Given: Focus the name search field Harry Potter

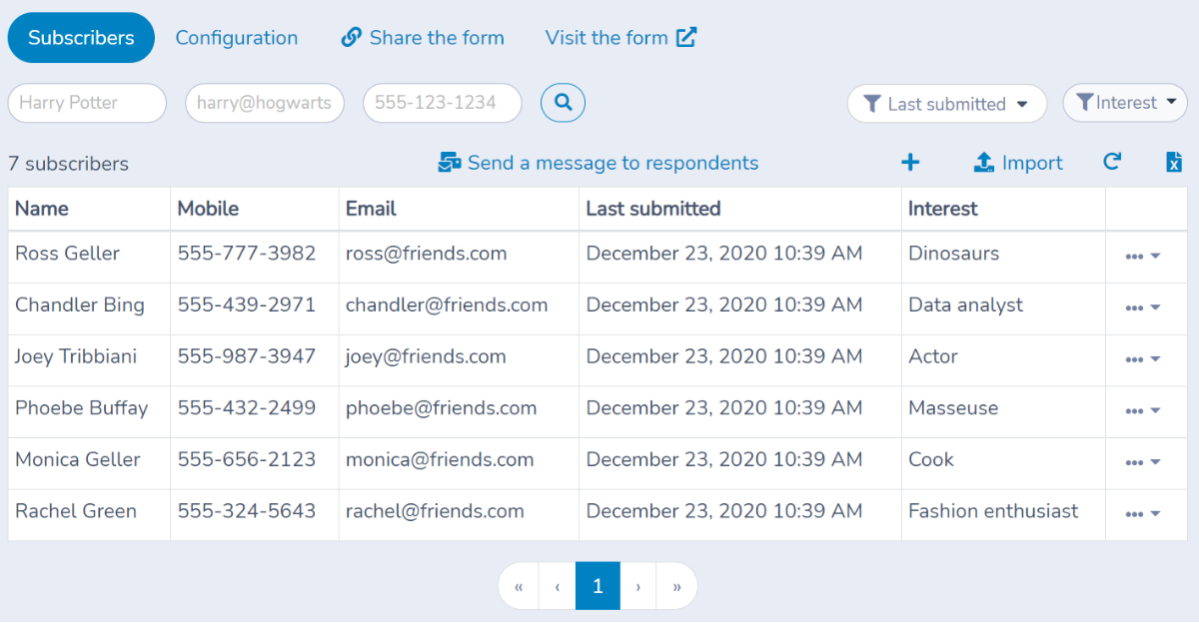Looking at the screenshot, I should coord(87,102).
